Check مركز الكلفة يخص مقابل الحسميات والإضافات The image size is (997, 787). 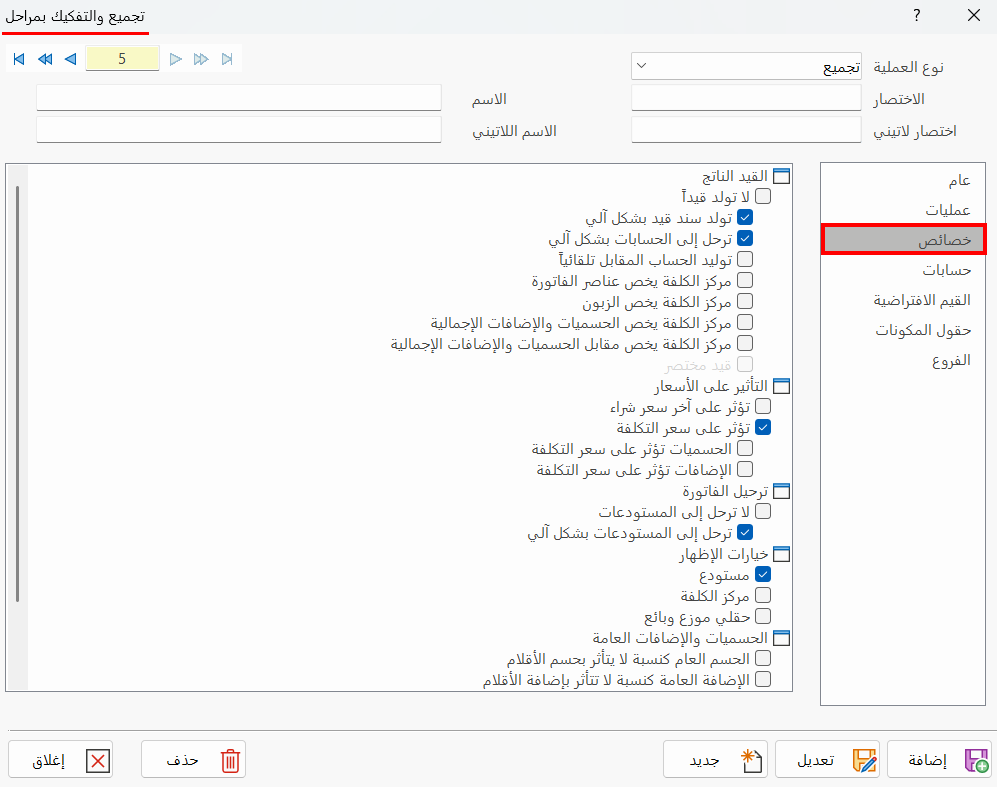(x=745, y=343)
